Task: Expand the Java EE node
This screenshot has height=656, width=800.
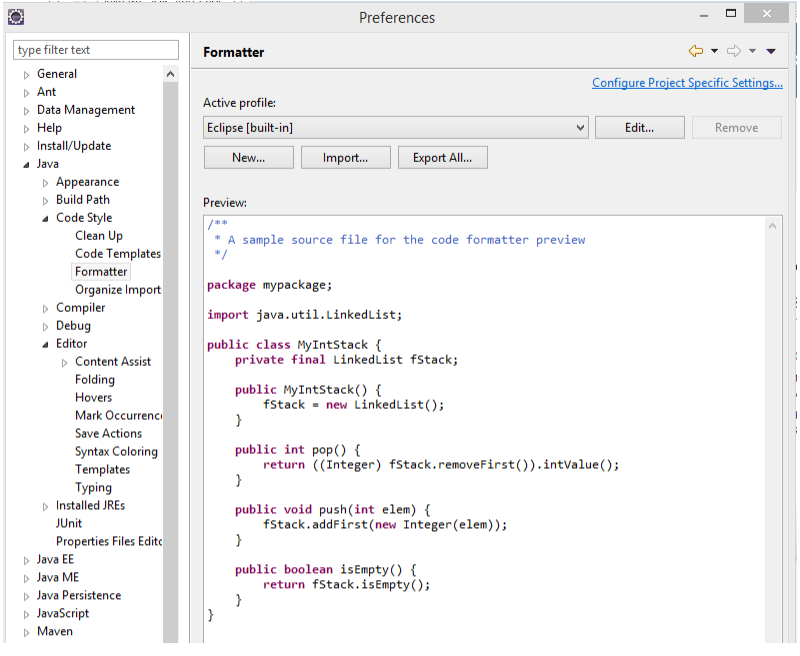Action: 27,561
